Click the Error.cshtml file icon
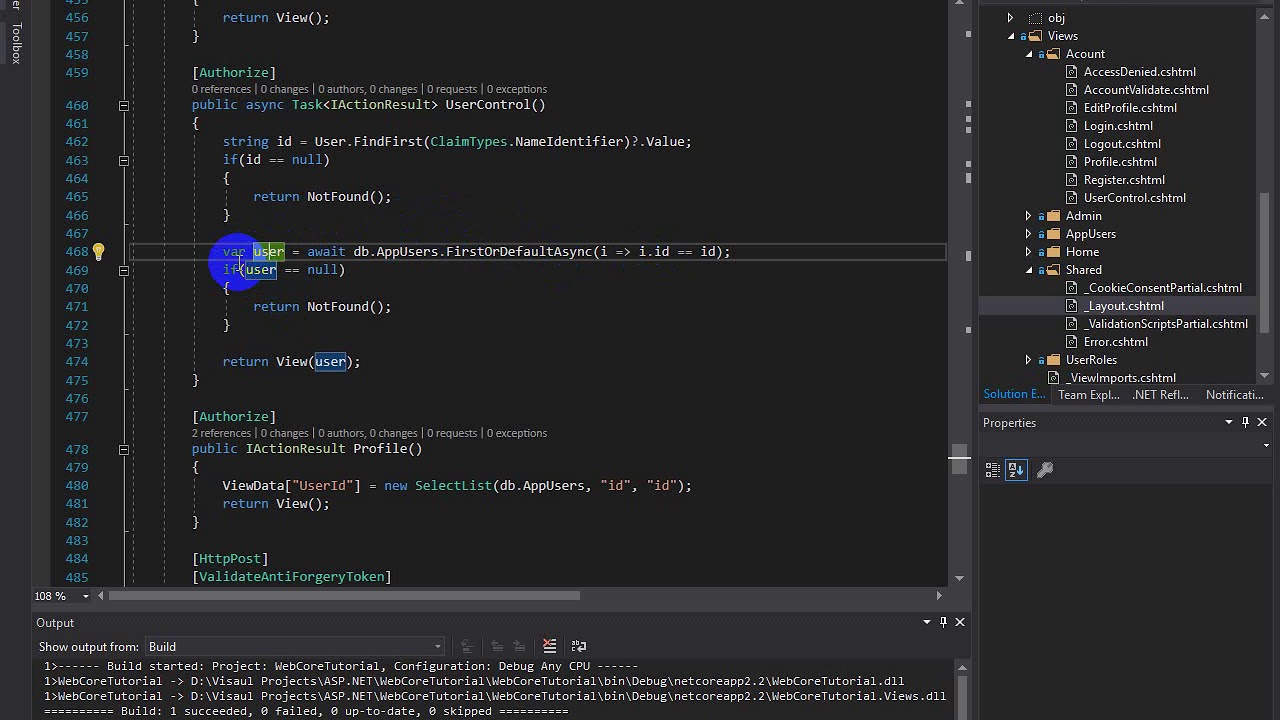 tap(1072, 342)
